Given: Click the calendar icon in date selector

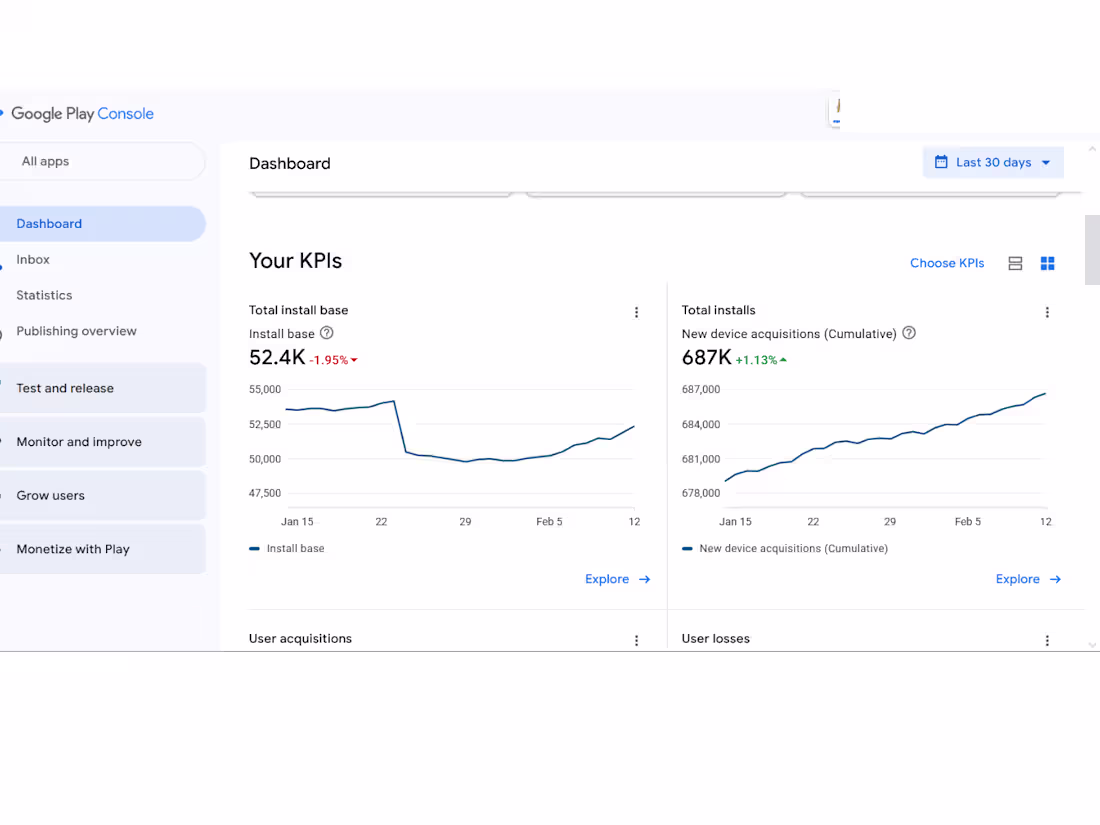Looking at the screenshot, I should click(x=941, y=162).
